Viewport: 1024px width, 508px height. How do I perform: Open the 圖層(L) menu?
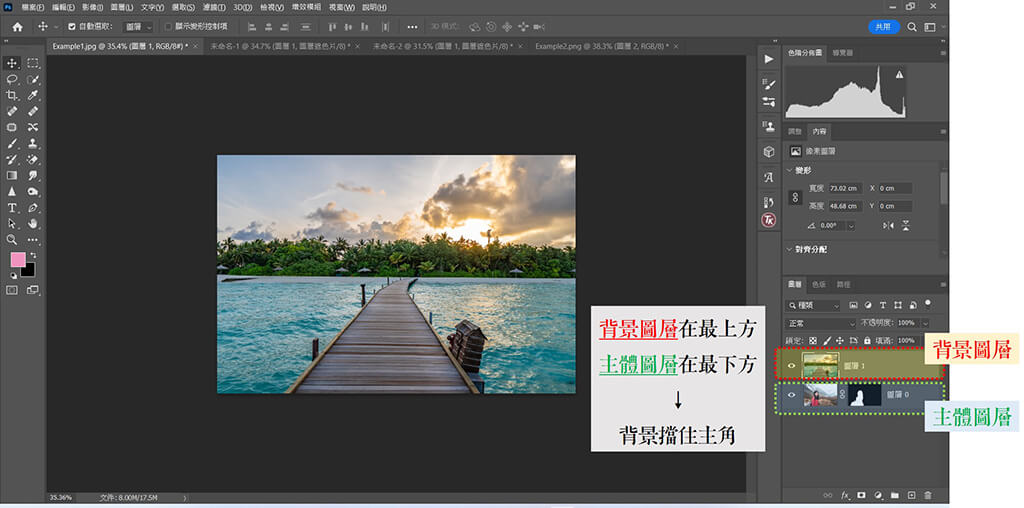(122, 7)
